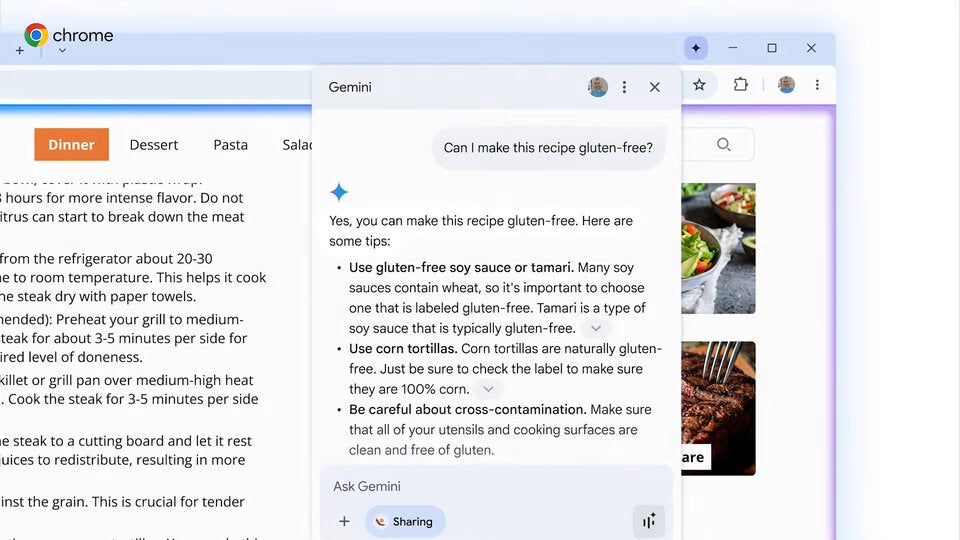The width and height of the screenshot is (960, 540).
Task: Expand the corn tortillas tip chevron
Action: 488,390
